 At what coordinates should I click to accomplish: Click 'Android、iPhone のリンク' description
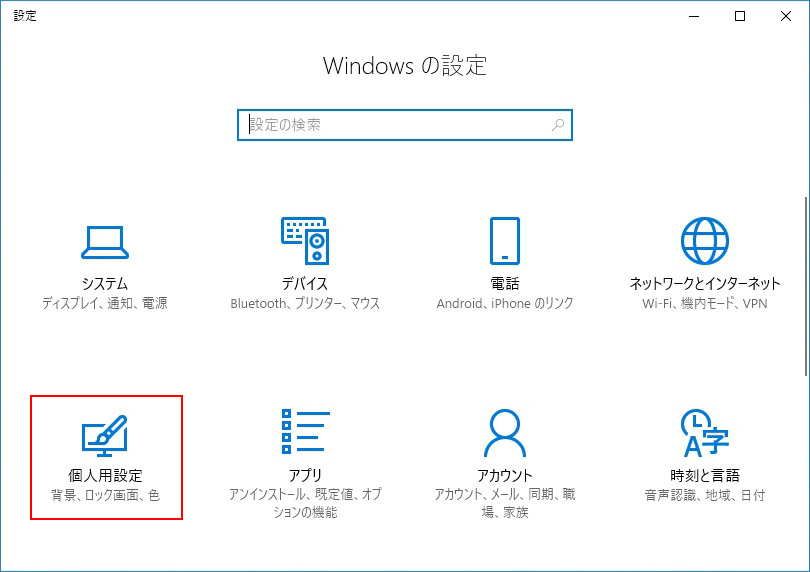pos(505,303)
